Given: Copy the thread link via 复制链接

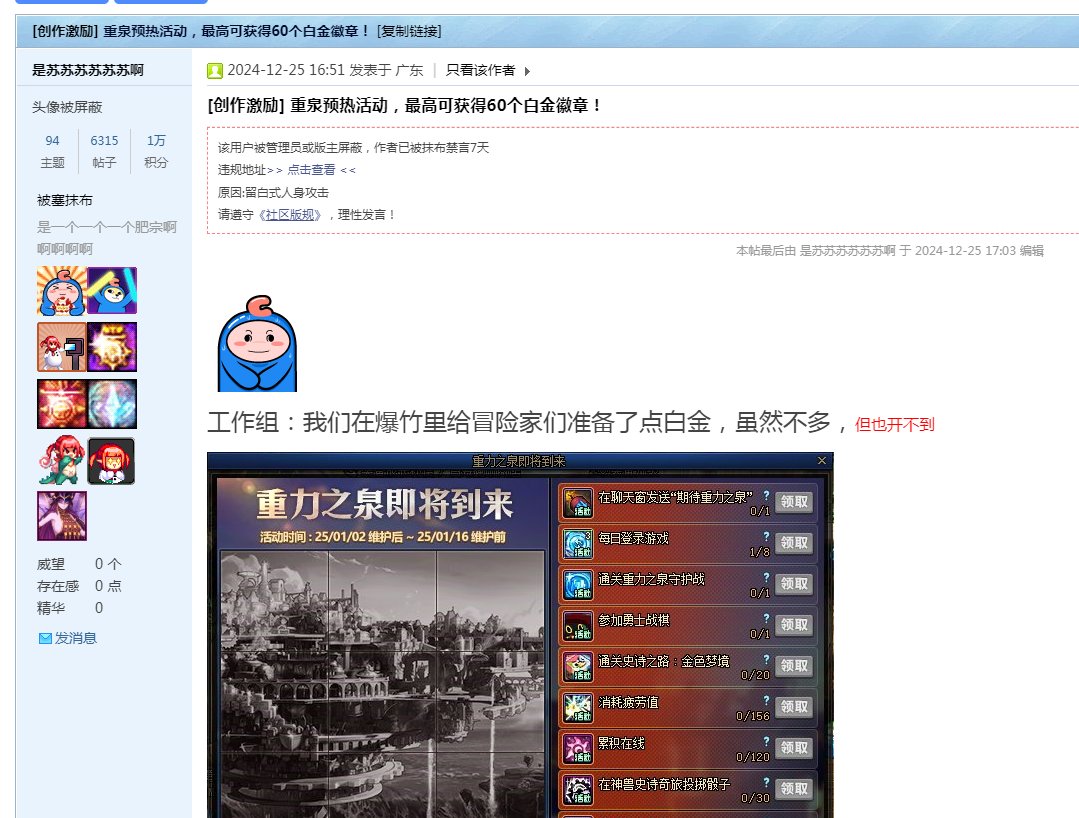Looking at the screenshot, I should [x=410, y=31].
